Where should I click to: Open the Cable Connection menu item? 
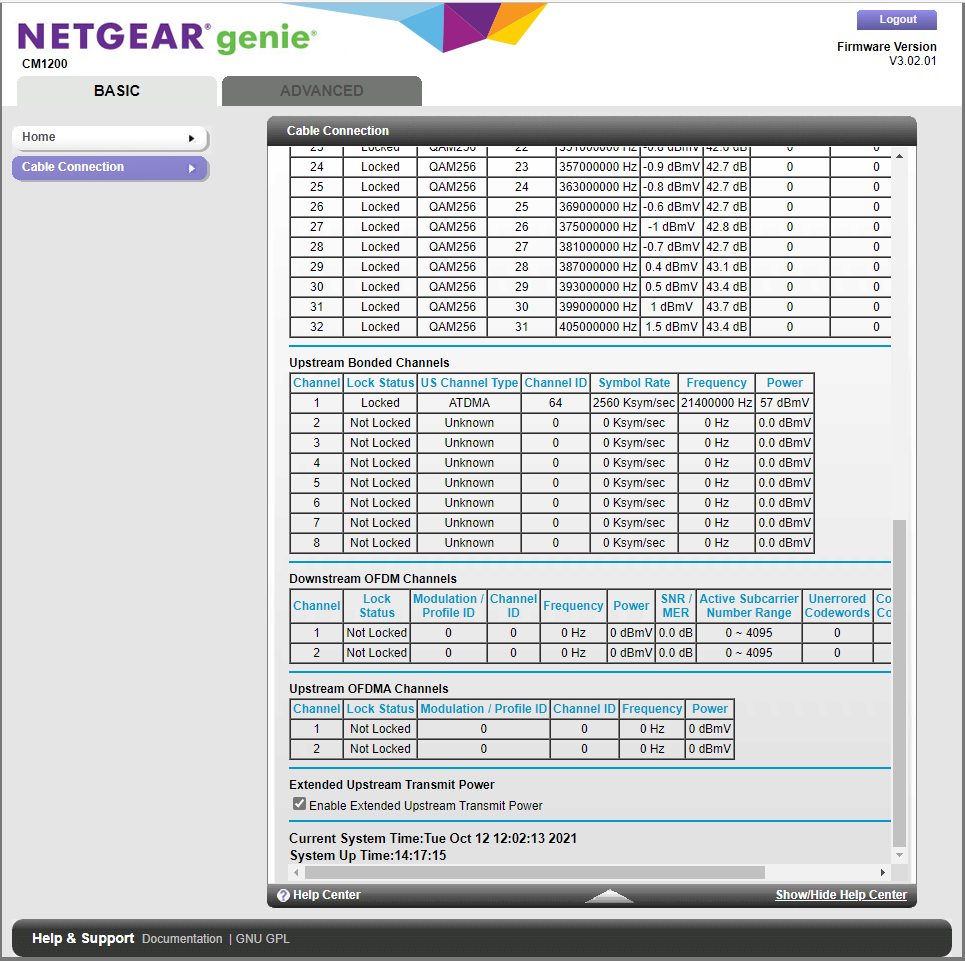[x=108, y=168]
